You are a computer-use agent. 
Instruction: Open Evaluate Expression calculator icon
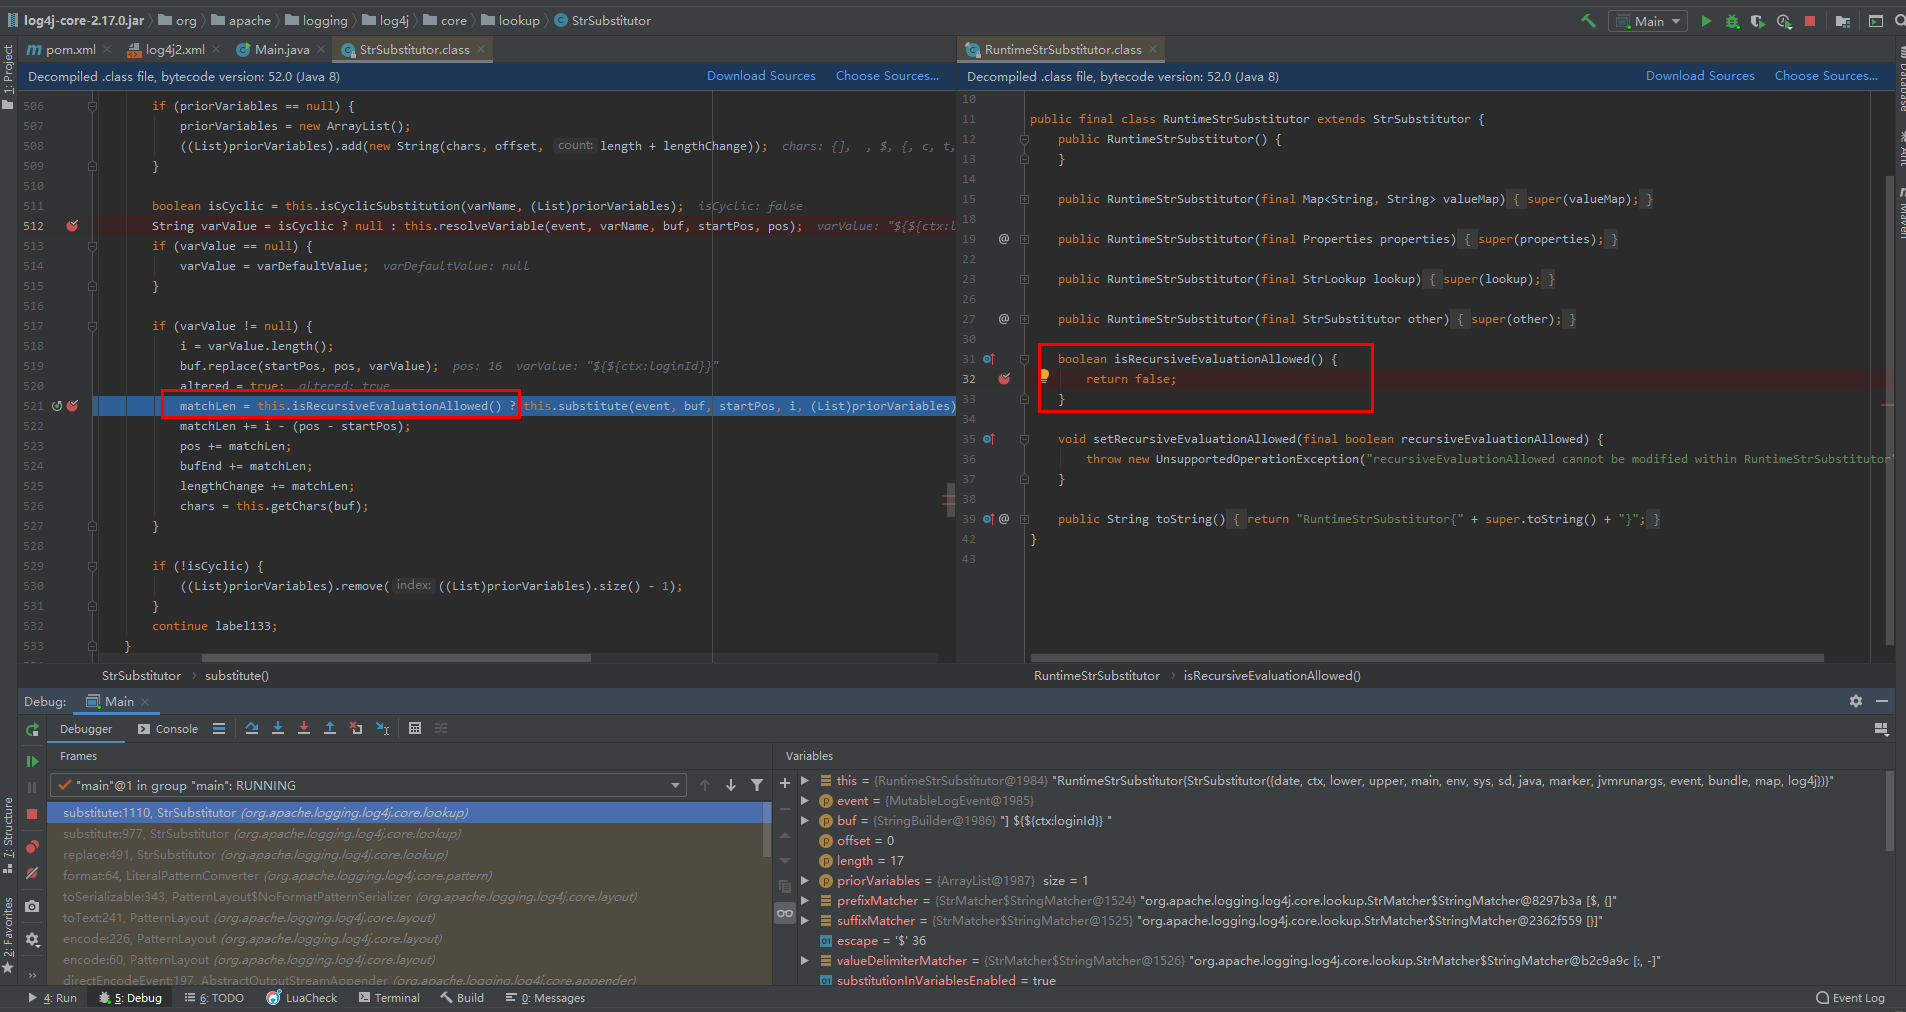[x=415, y=729]
